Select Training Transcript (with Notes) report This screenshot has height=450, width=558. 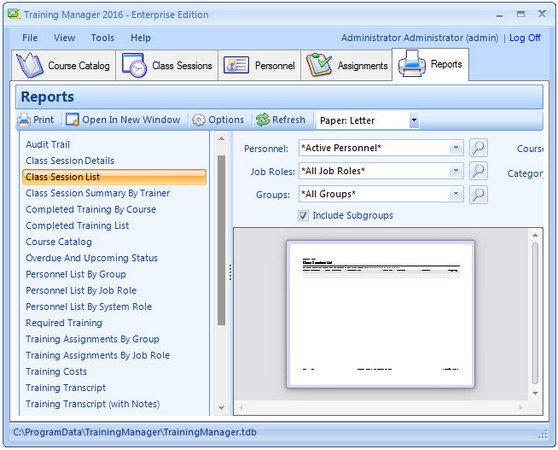(x=93, y=404)
